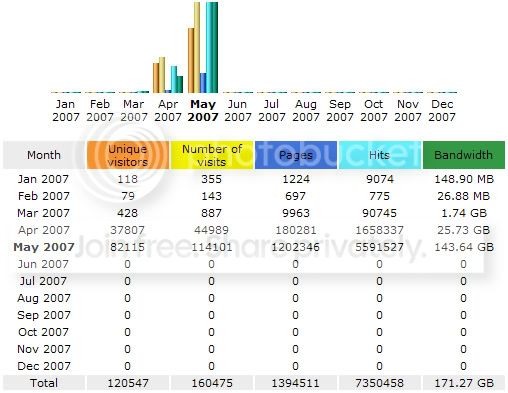Image resolution: width=508 pixels, height=393 pixels.
Task: Click the total hits value 7350458
Action: coord(380,383)
